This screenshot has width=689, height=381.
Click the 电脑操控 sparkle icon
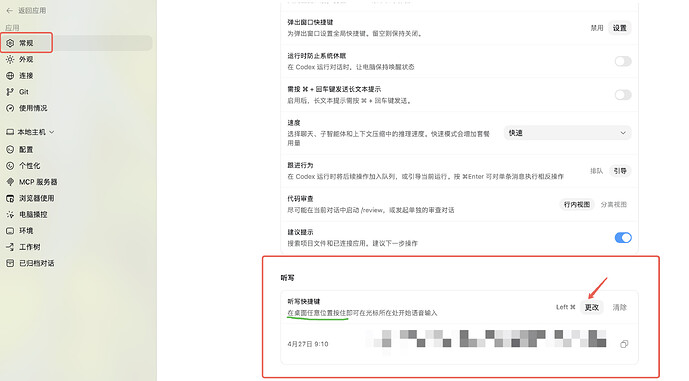(10, 214)
